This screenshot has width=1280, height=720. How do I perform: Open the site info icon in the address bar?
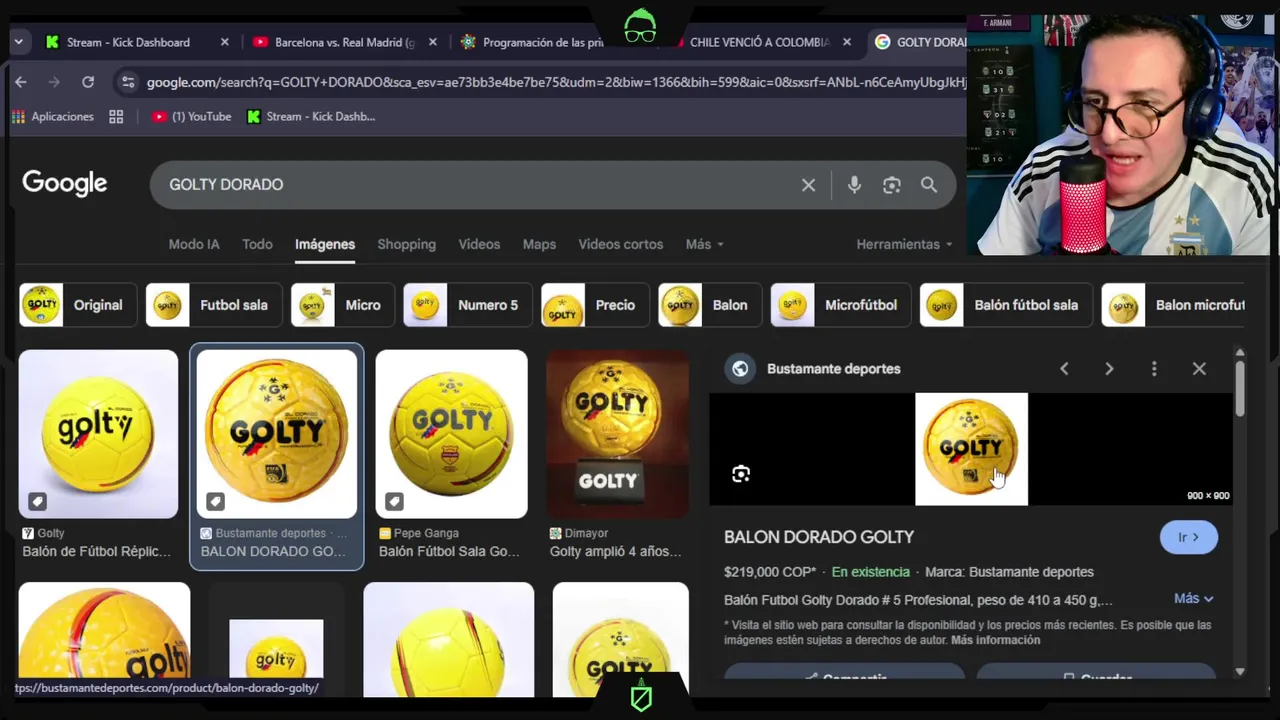[126, 82]
